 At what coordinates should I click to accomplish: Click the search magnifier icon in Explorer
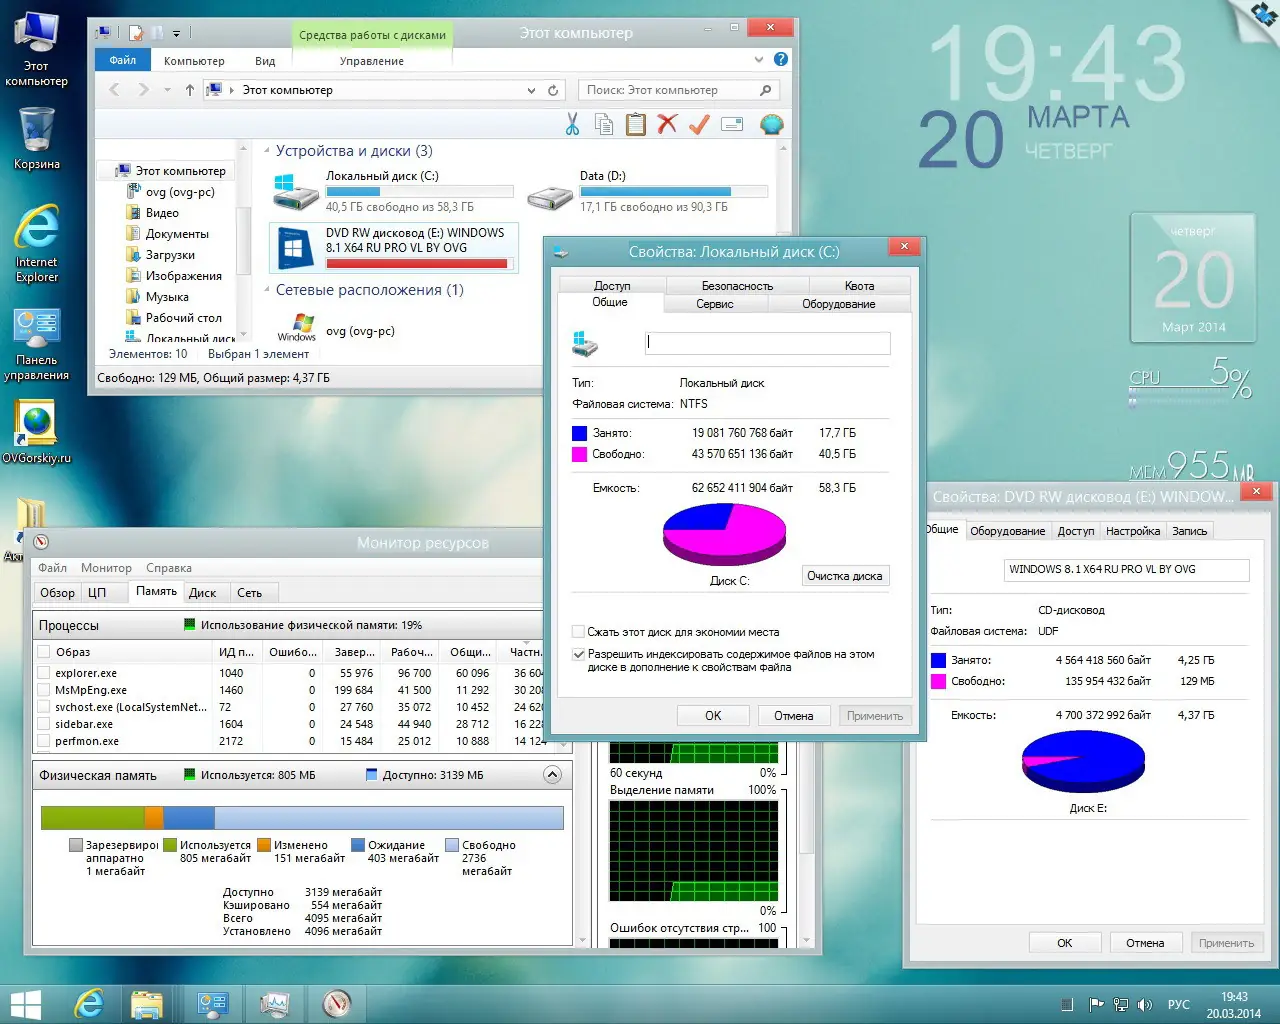tap(766, 90)
